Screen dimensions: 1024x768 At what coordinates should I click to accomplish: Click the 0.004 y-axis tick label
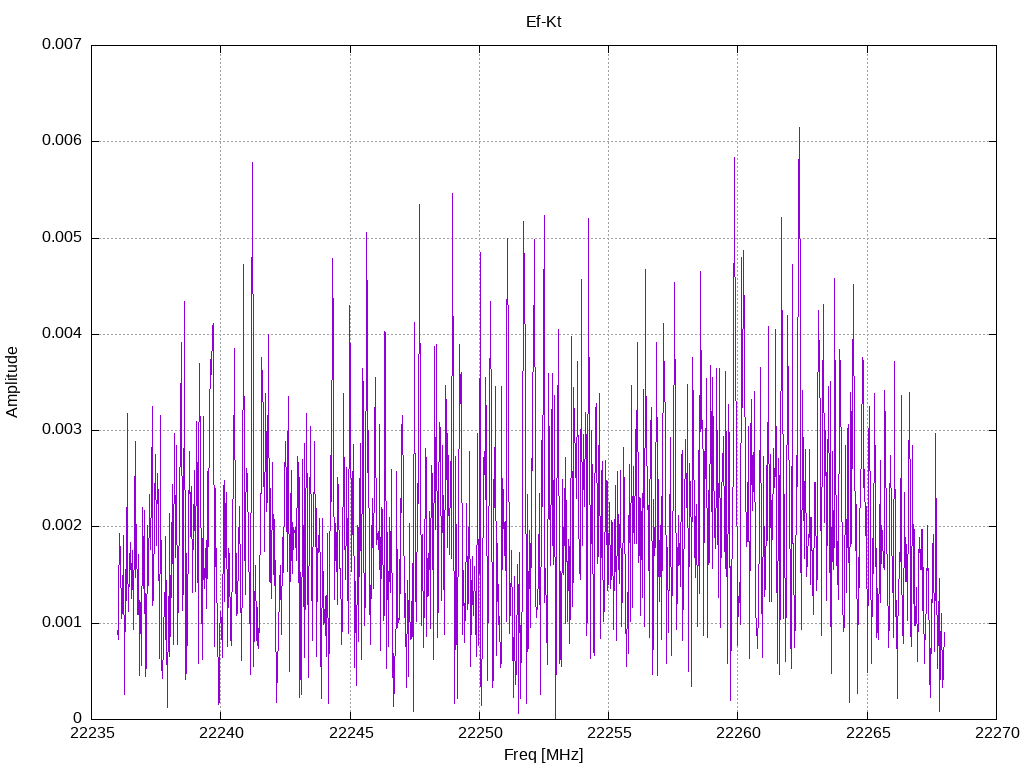click(x=62, y=334)
